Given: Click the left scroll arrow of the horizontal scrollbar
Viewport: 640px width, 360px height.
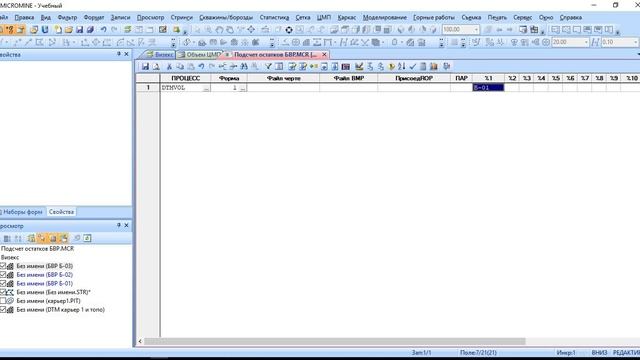Looking at the screenshot, I should [140, 341].
